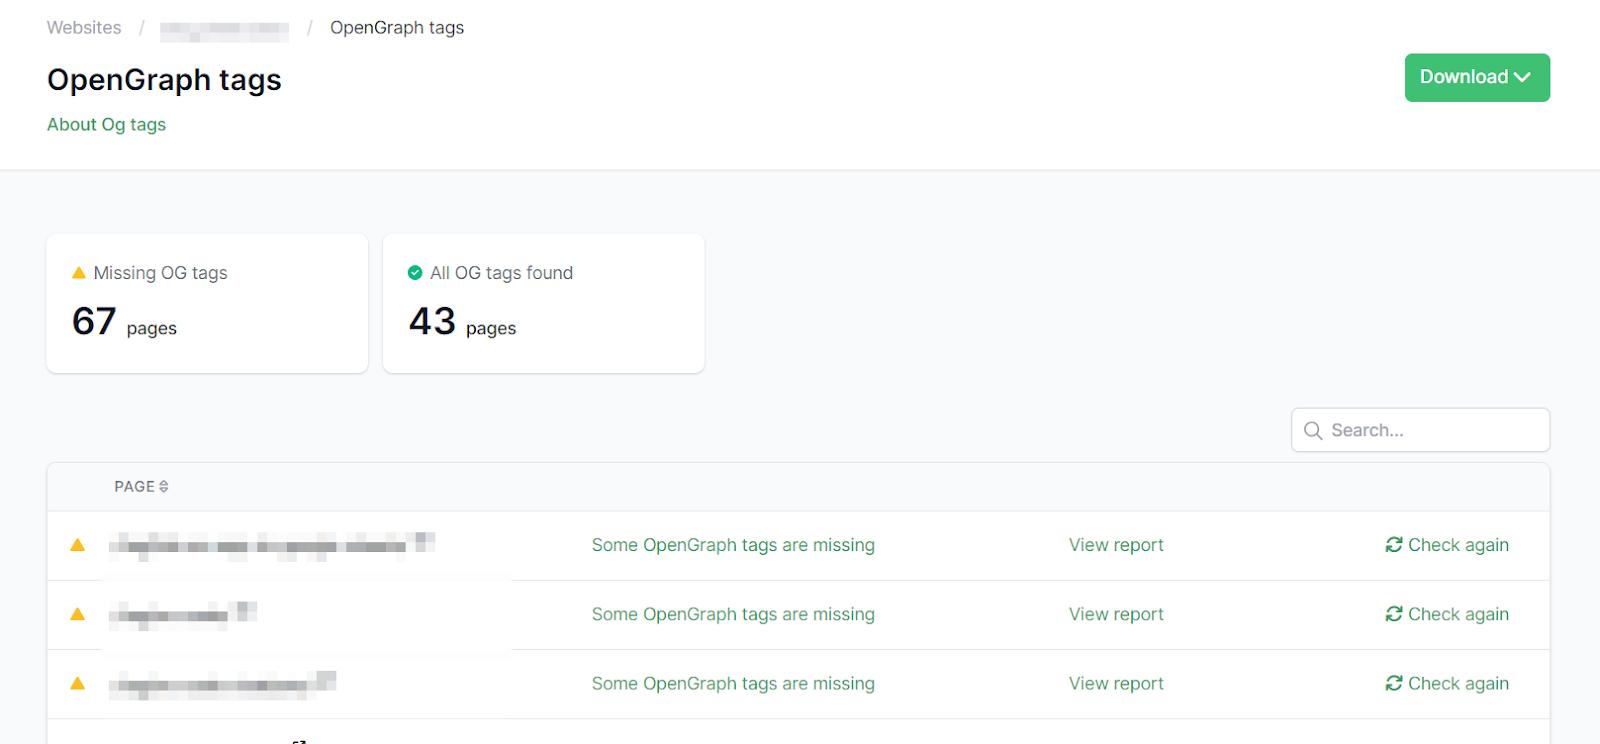The height and width of the screenshot is (744, 1600).
Task: Click the refresh icon in the first row
Action: point(1393,545)
